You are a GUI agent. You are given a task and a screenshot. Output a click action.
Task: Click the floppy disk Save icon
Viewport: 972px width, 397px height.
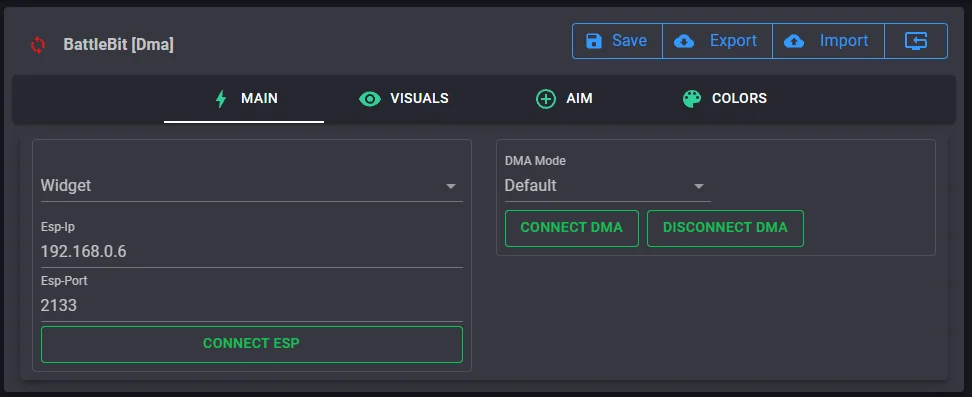coord(594,41)
